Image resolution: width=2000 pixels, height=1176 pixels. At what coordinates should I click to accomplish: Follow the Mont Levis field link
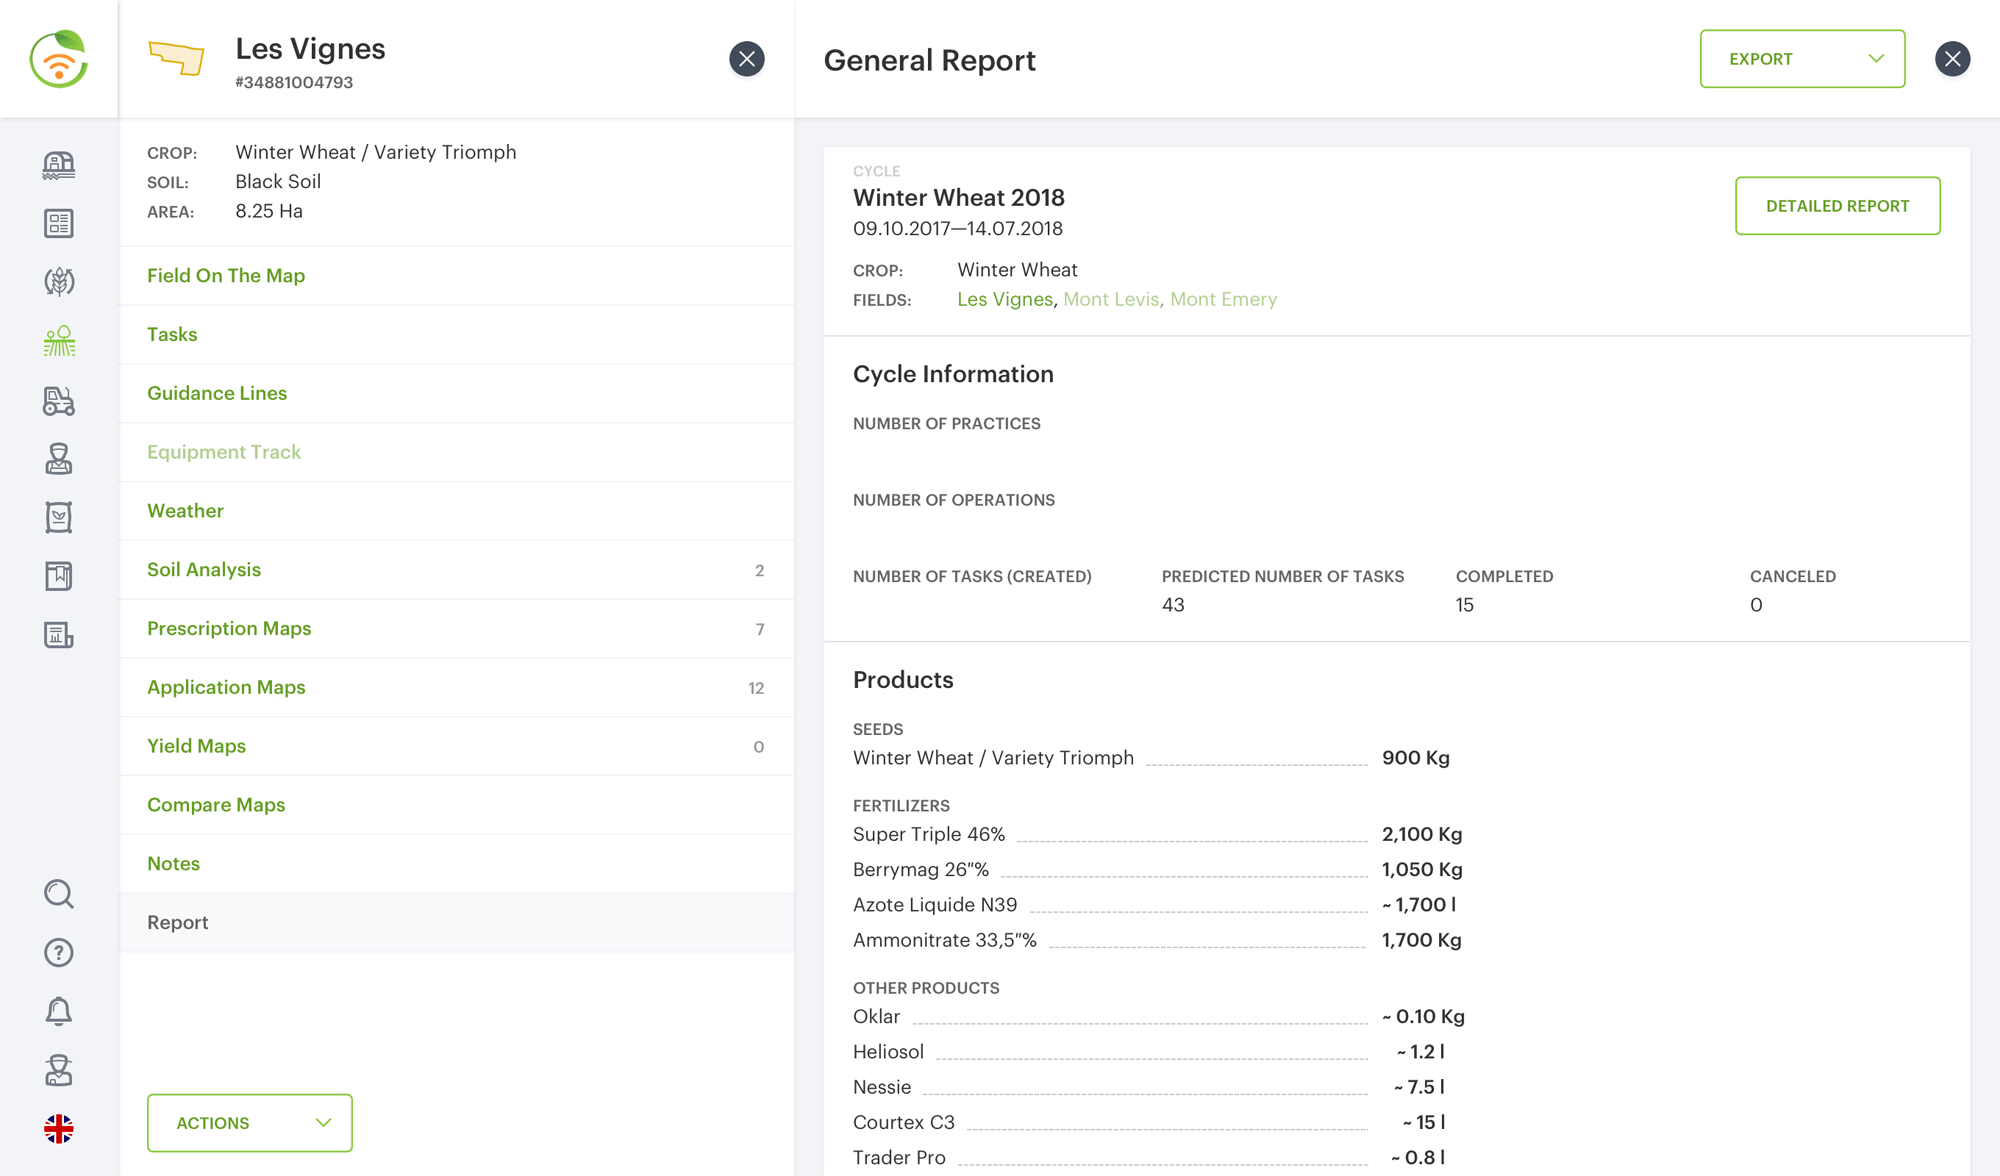pyautogui.click(x=1110, y=299)
